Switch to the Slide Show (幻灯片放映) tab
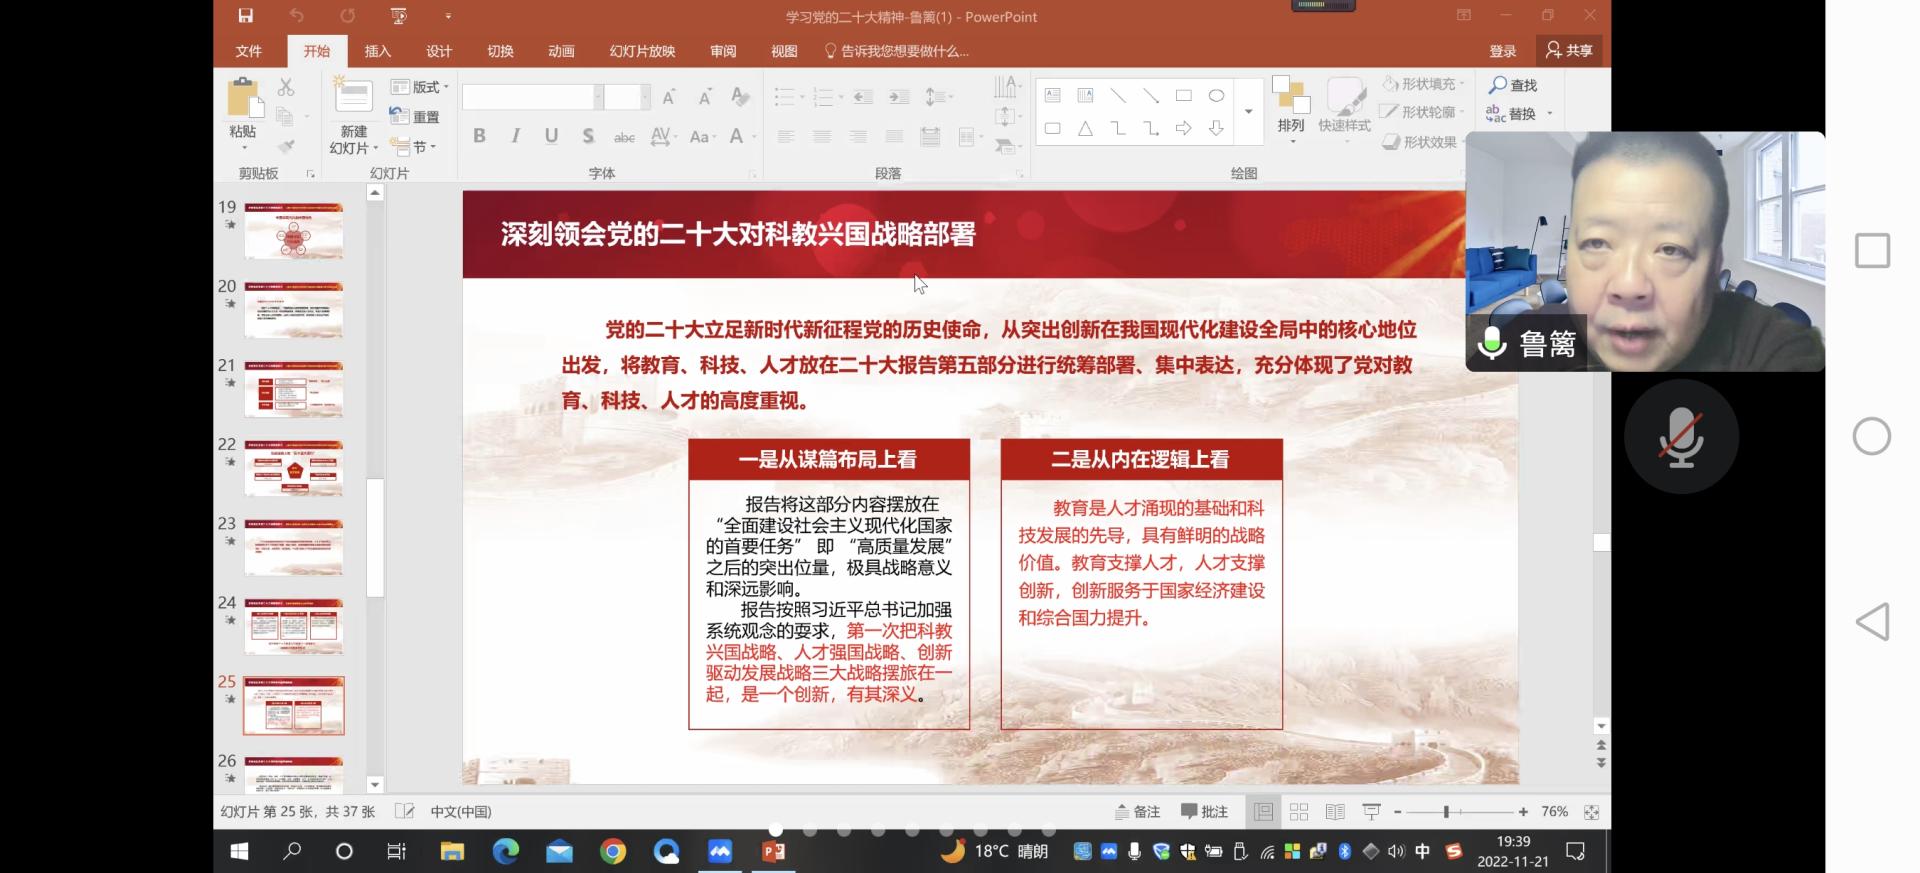Screen dimensions: 1920x873 click(x=642, y=51)
